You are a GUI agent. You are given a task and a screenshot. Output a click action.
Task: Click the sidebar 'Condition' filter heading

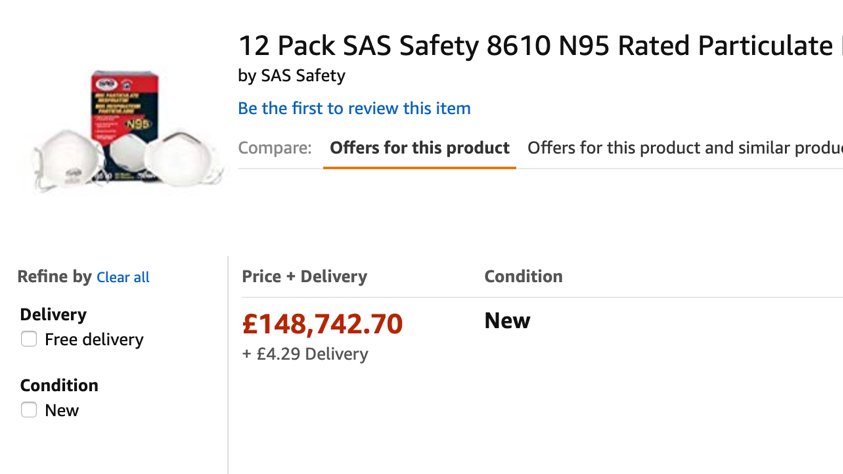coord(59,385)
